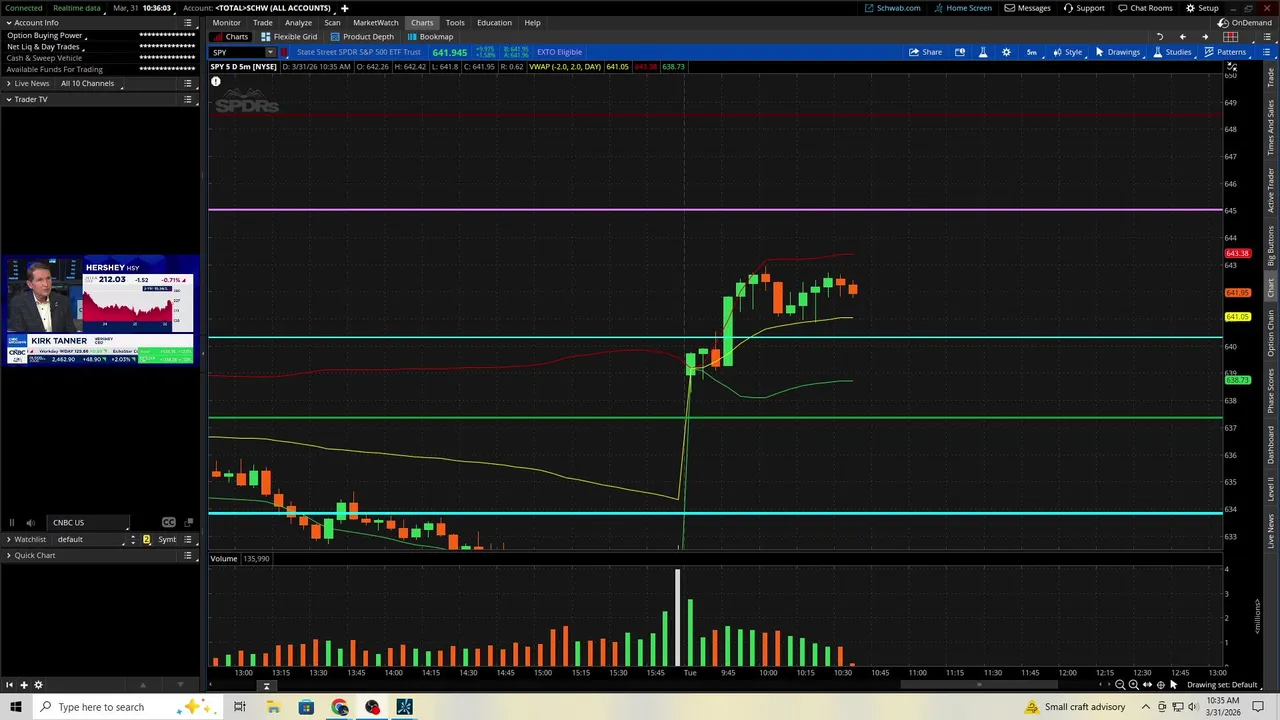Screen dimensions: 1280x720
Task: Click the chart info exclamation icon
Action: click(215, 81)
